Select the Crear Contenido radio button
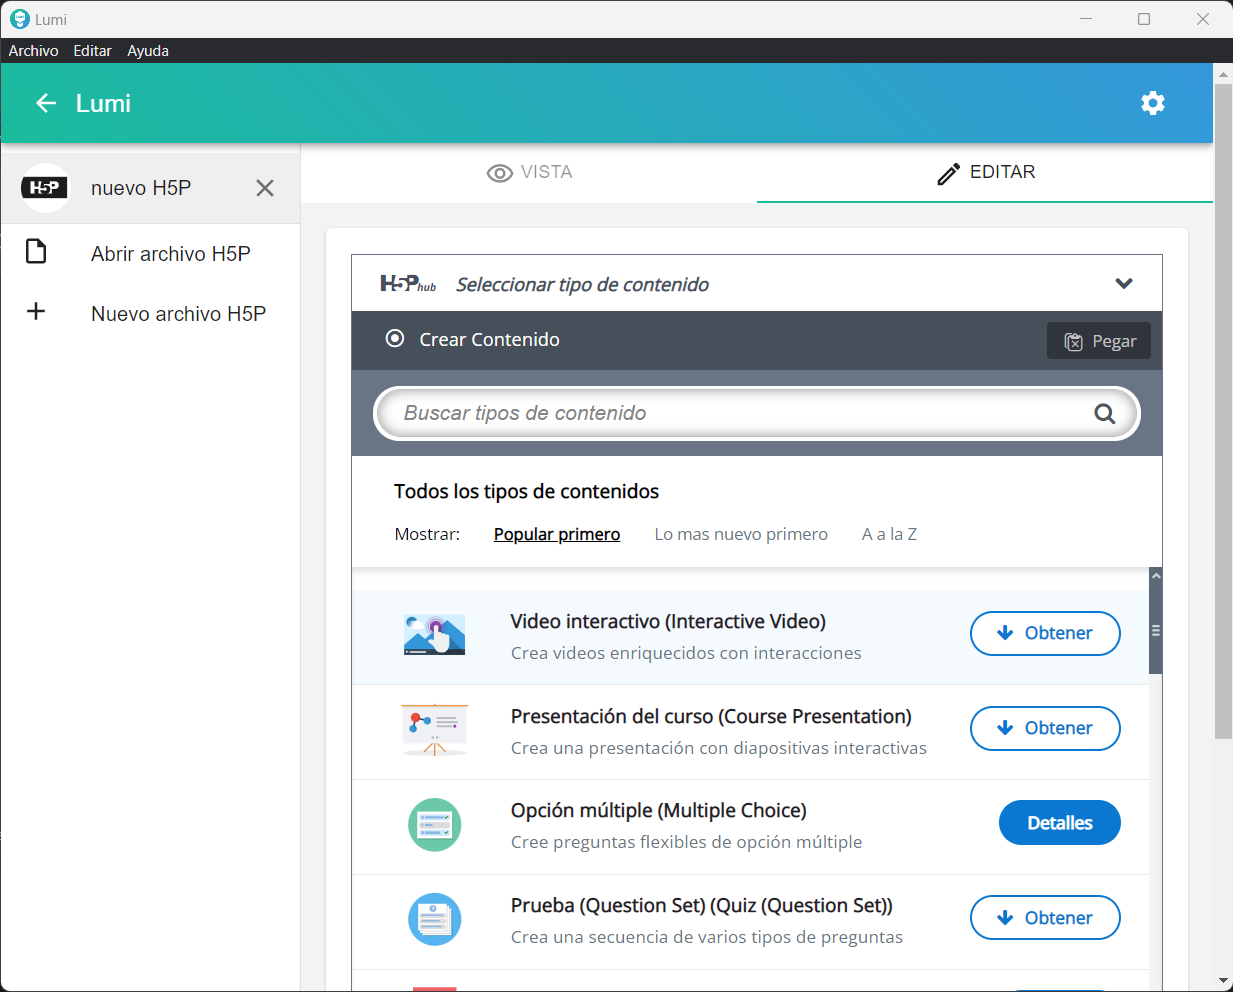This screenshot has height=992, width=1233. click(395, 339)
